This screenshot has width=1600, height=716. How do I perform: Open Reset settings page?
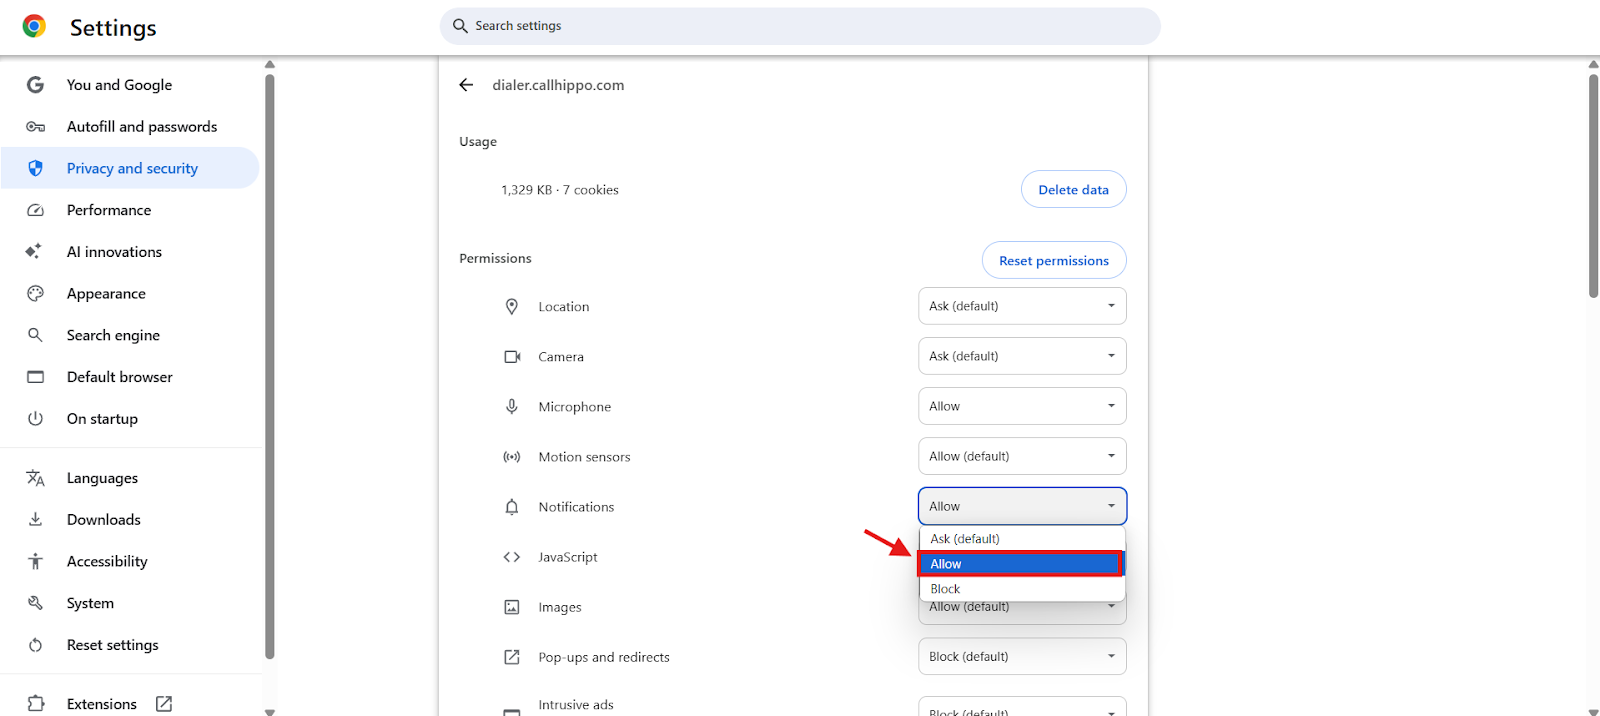[130, 645]
